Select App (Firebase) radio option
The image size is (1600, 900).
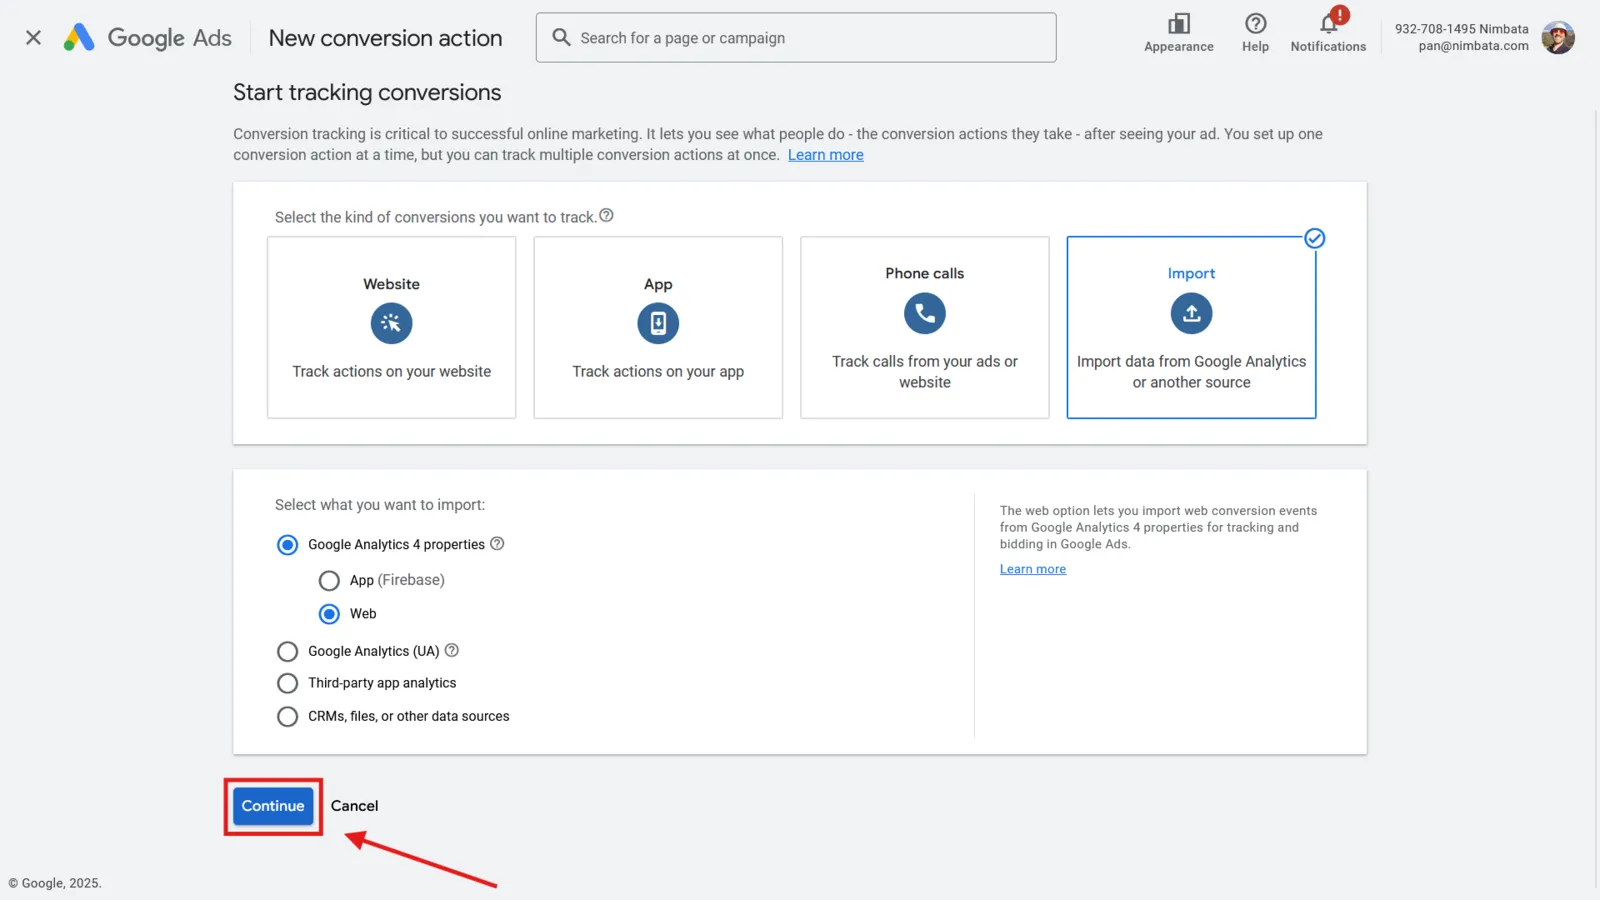329,580
